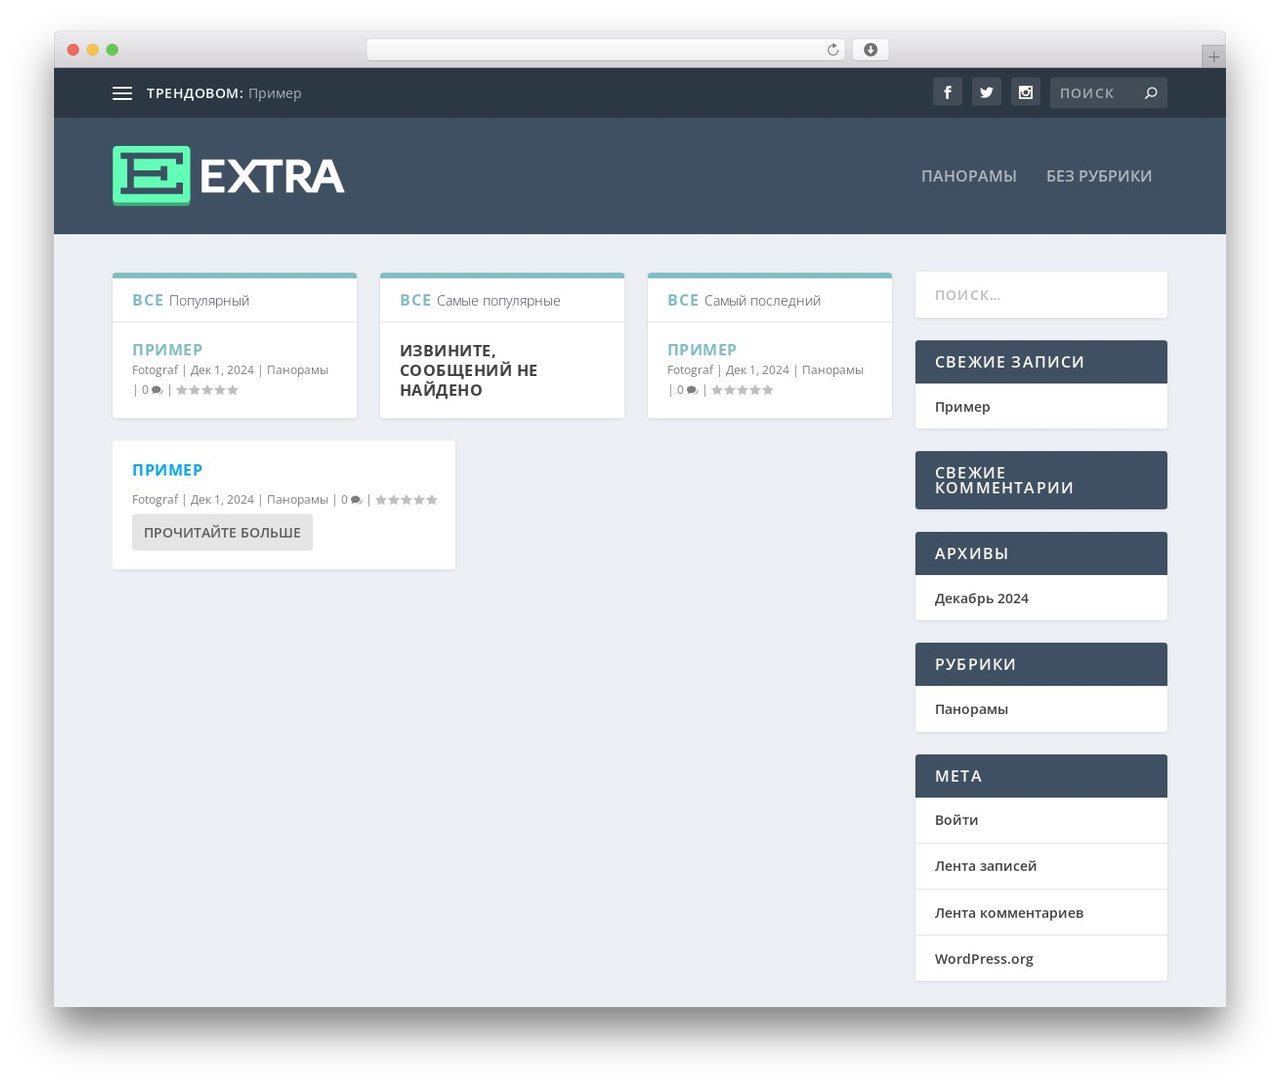Click Fotograf author in Популярный card

pos(155,370)
